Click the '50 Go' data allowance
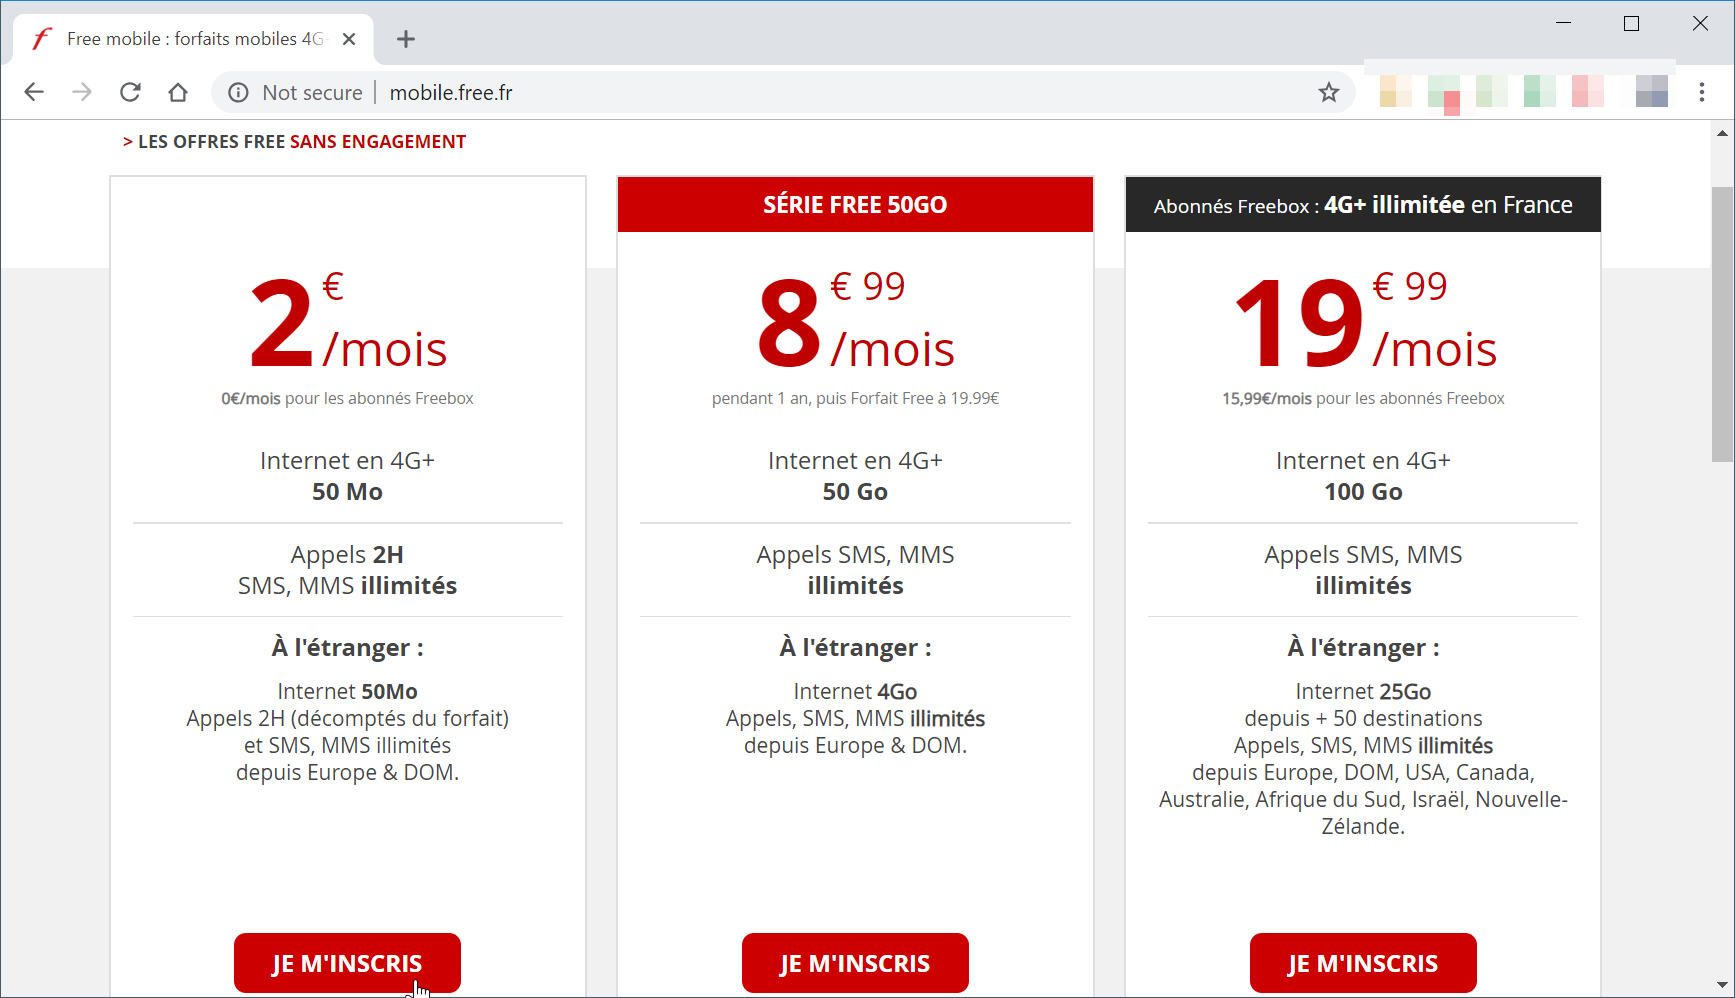Image resolution: width=1735 pixels, height=998 pixels. click(x=855, y=492)
